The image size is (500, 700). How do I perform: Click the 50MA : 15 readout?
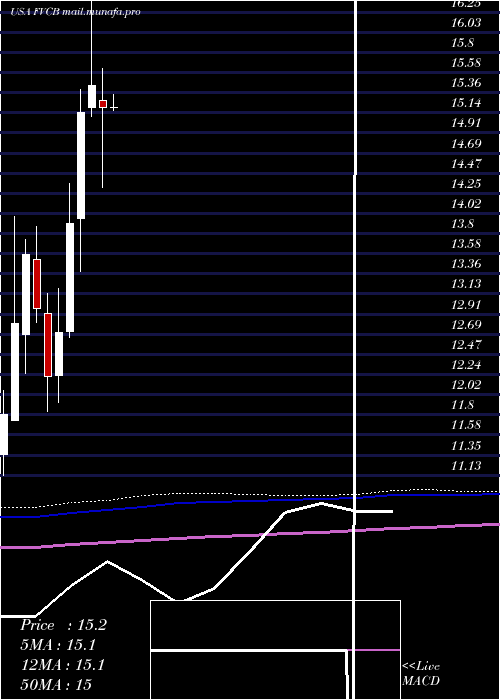[56, 685]
